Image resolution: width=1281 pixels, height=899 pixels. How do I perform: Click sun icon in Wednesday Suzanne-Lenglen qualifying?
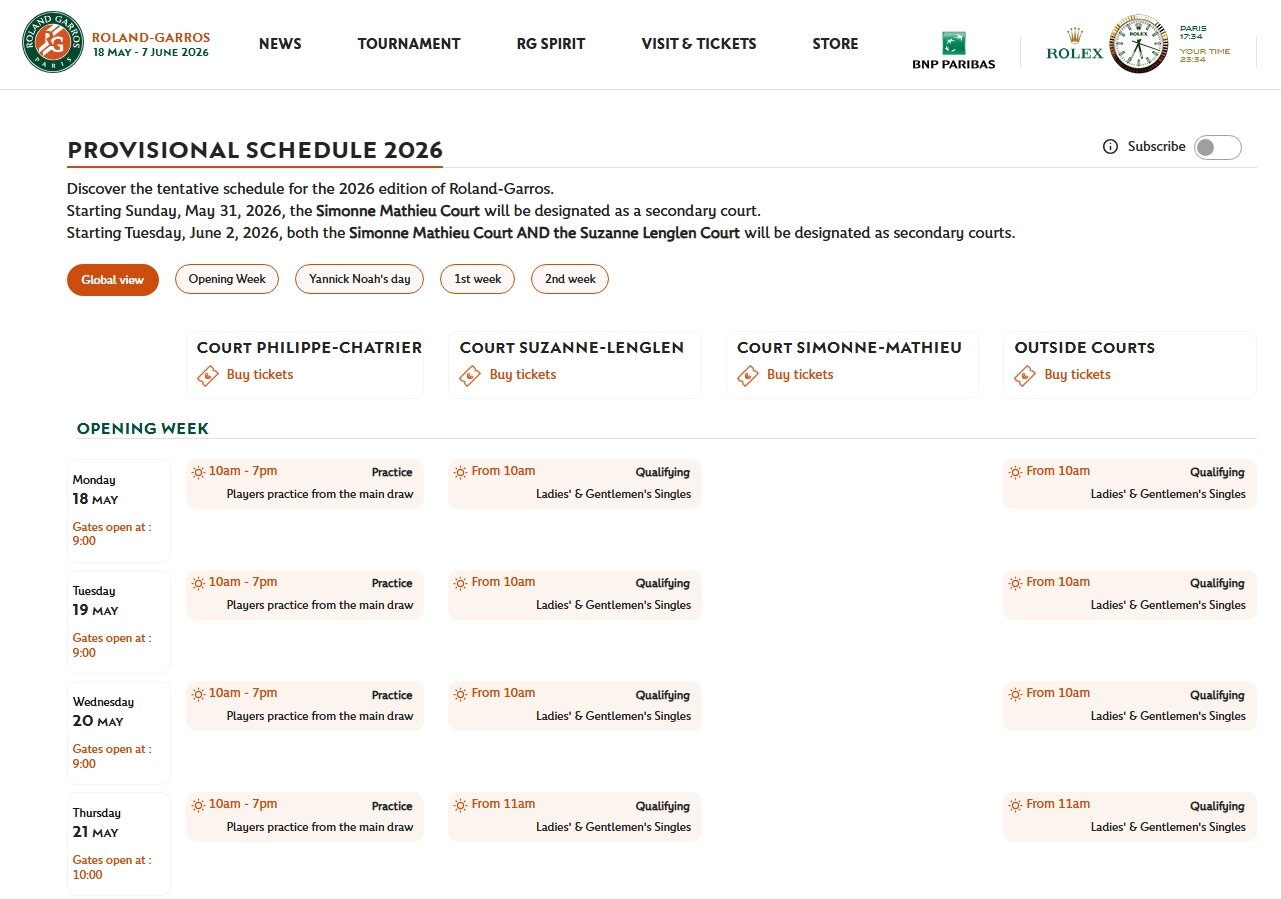(461, 694)
